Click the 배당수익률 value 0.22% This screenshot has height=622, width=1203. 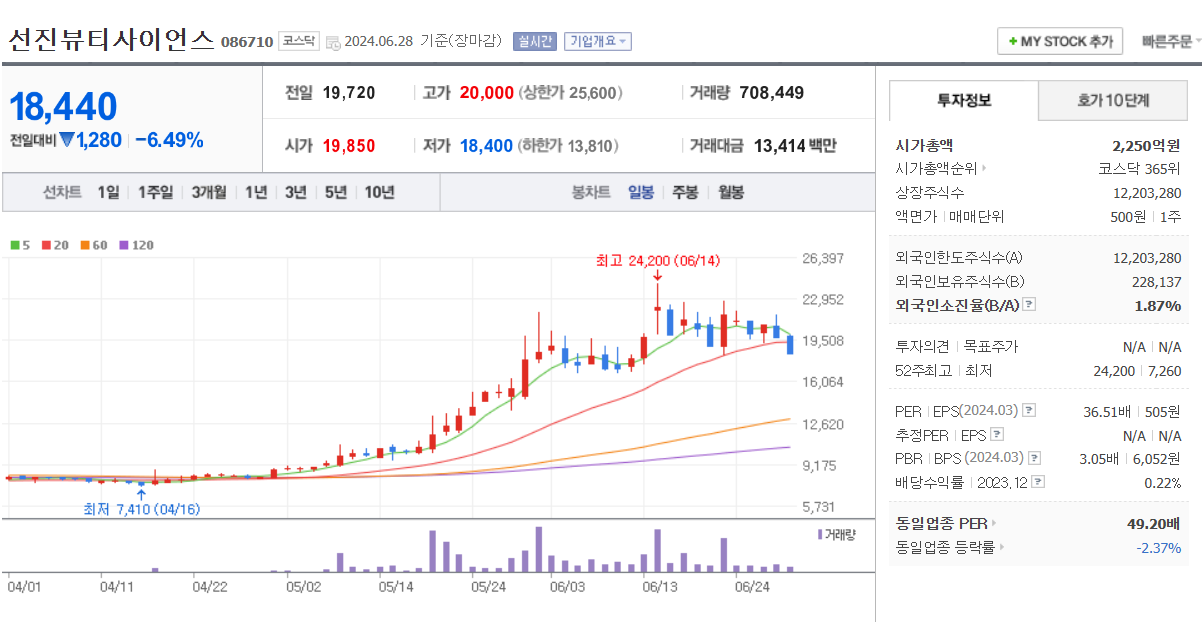coord(1162,482)
